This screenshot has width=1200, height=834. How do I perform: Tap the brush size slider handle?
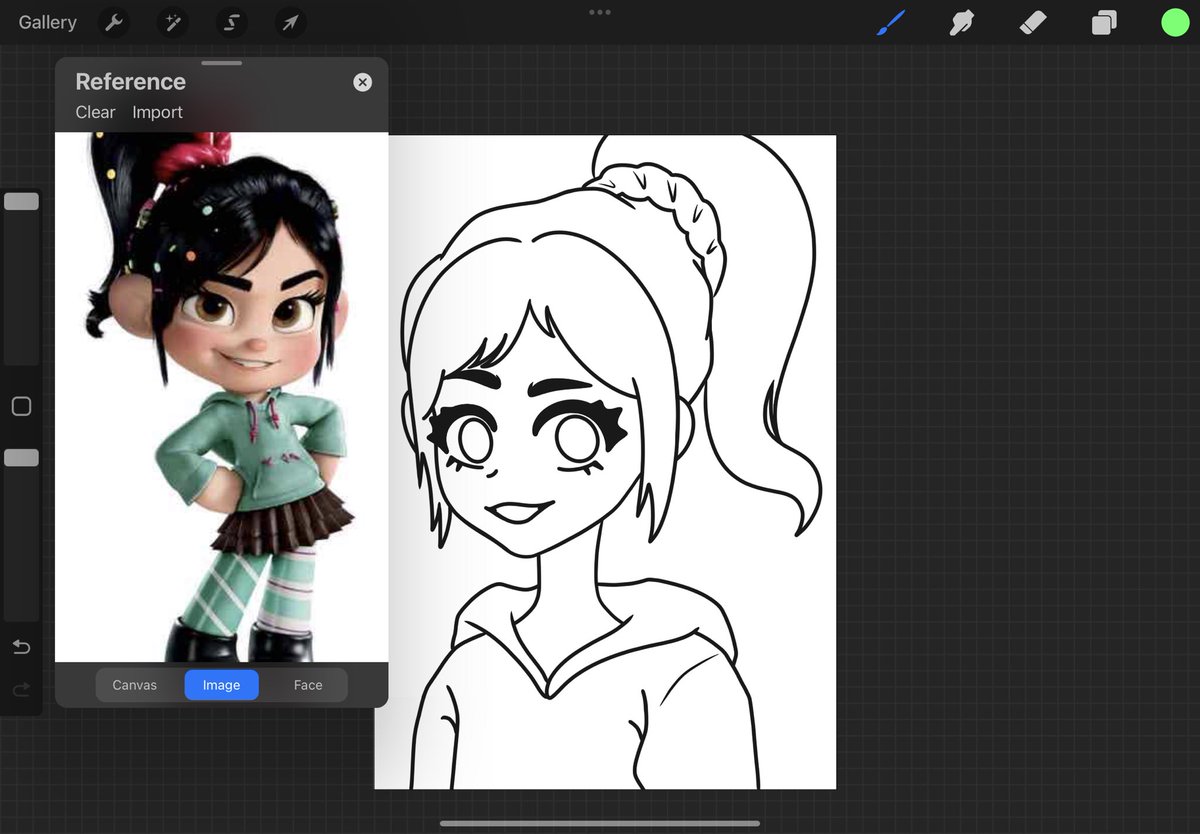pos(21,201)
